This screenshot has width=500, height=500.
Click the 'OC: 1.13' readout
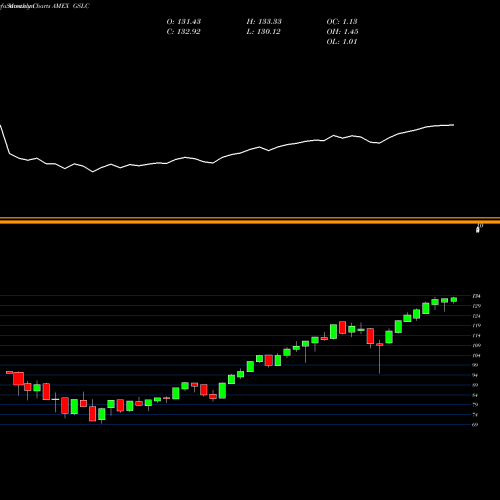(342, 22)
